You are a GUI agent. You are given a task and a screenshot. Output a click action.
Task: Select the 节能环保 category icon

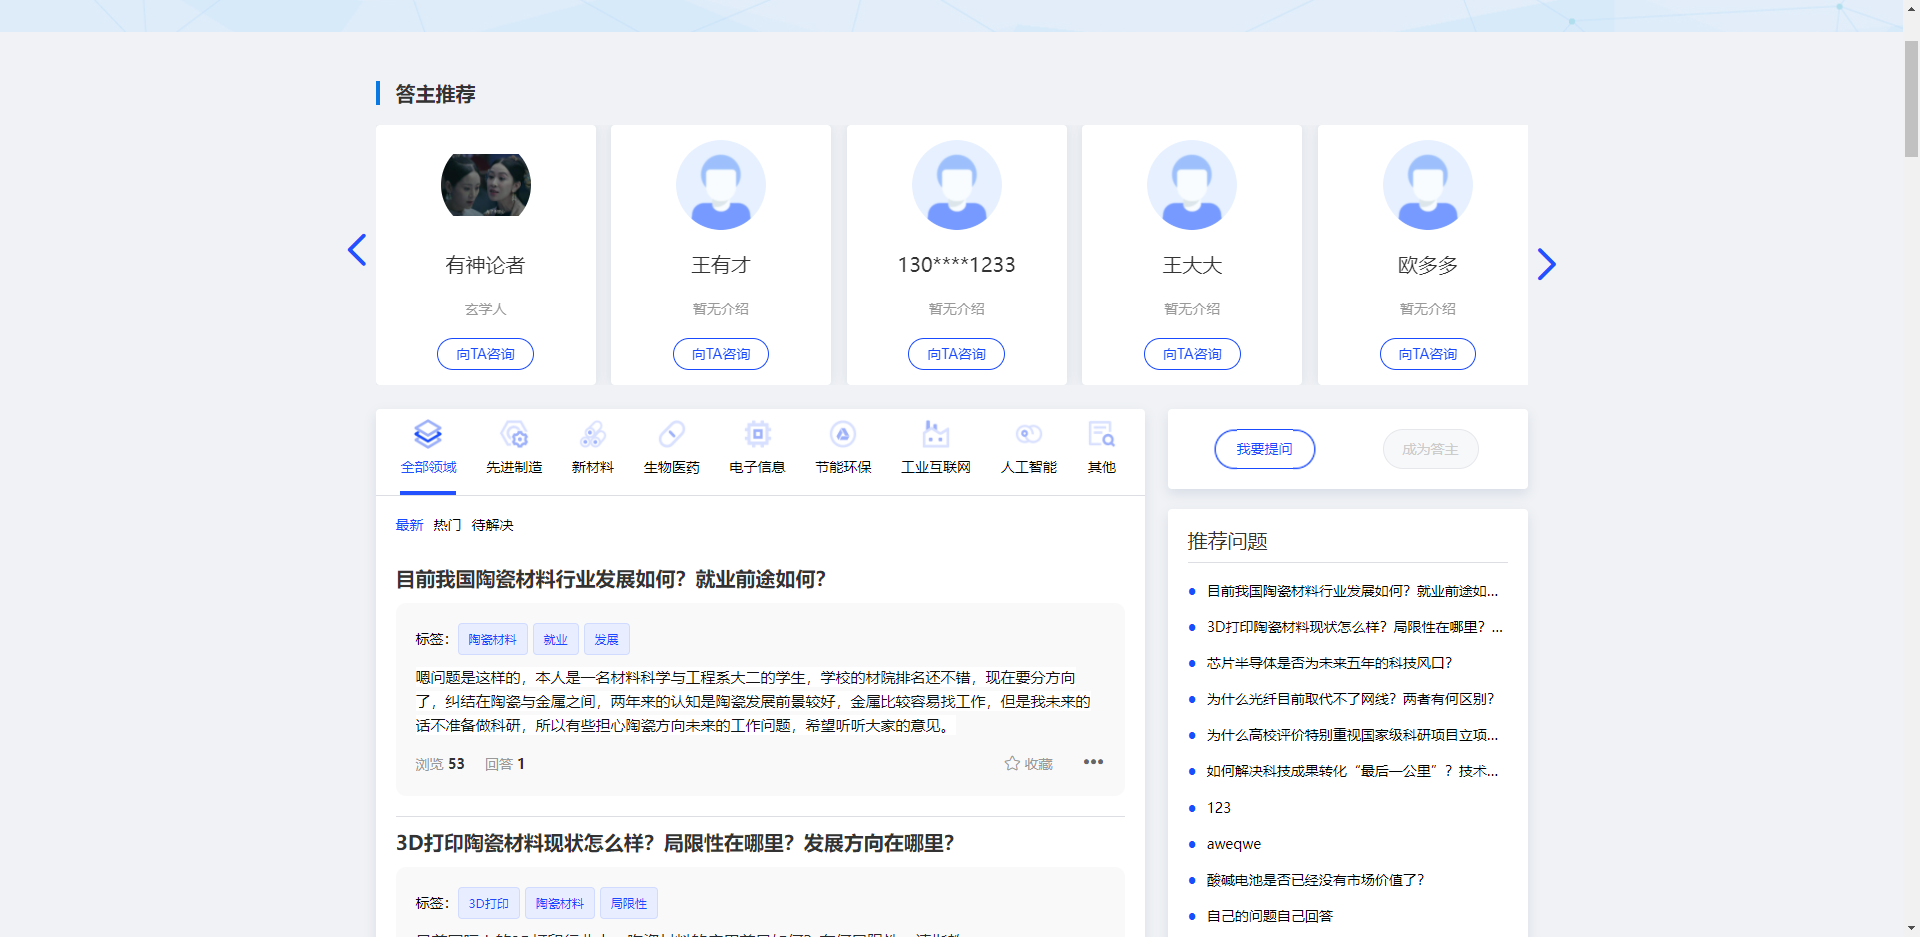click(843, 435)
